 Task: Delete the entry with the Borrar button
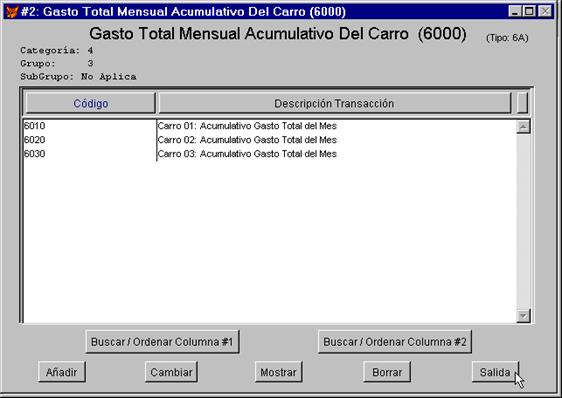387,372
